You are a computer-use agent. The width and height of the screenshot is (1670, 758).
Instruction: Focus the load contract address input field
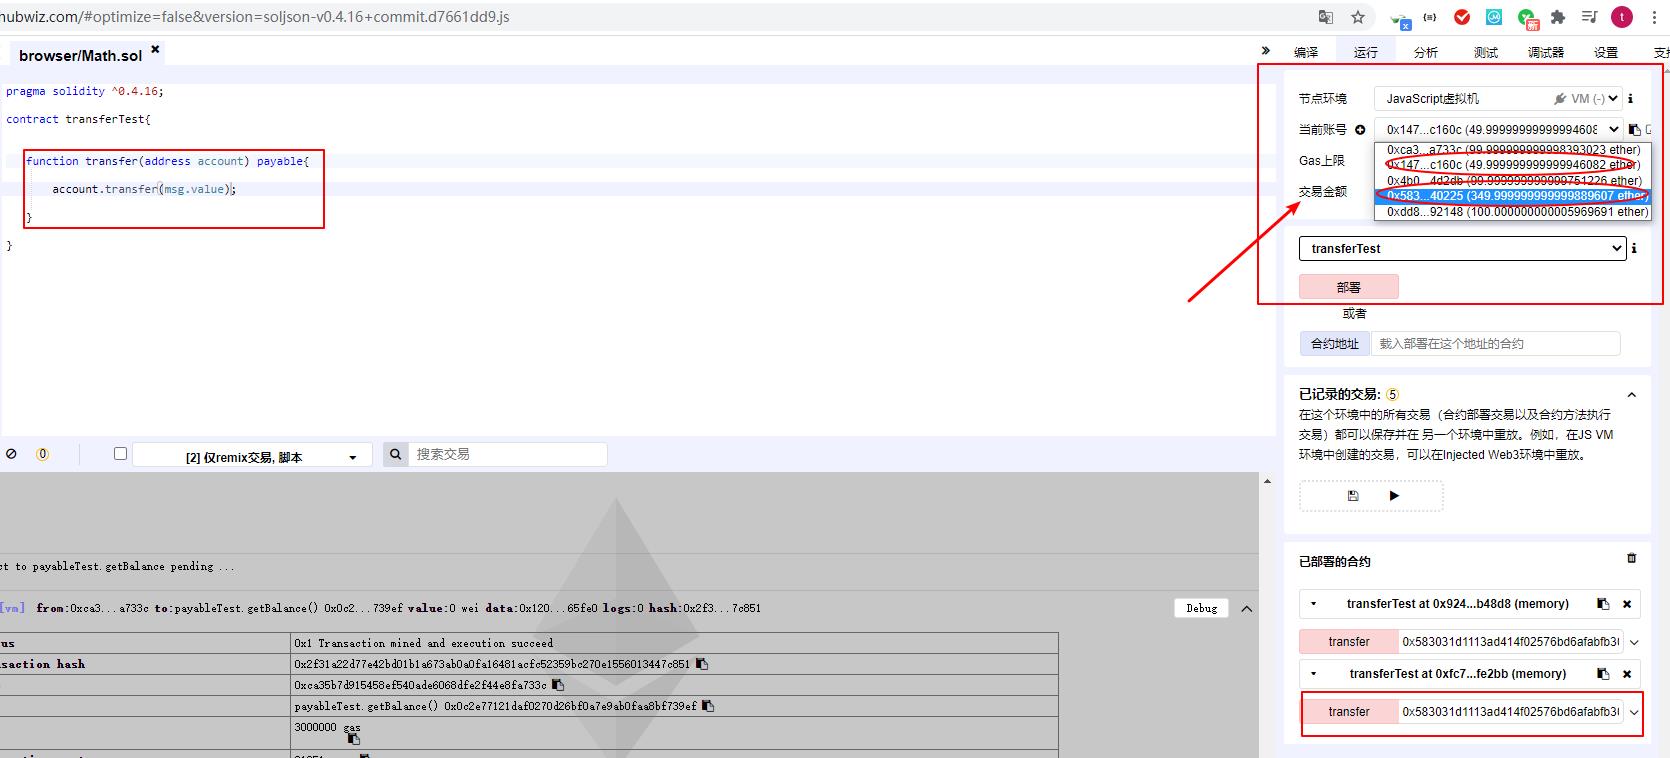[x=1496, y=343]
